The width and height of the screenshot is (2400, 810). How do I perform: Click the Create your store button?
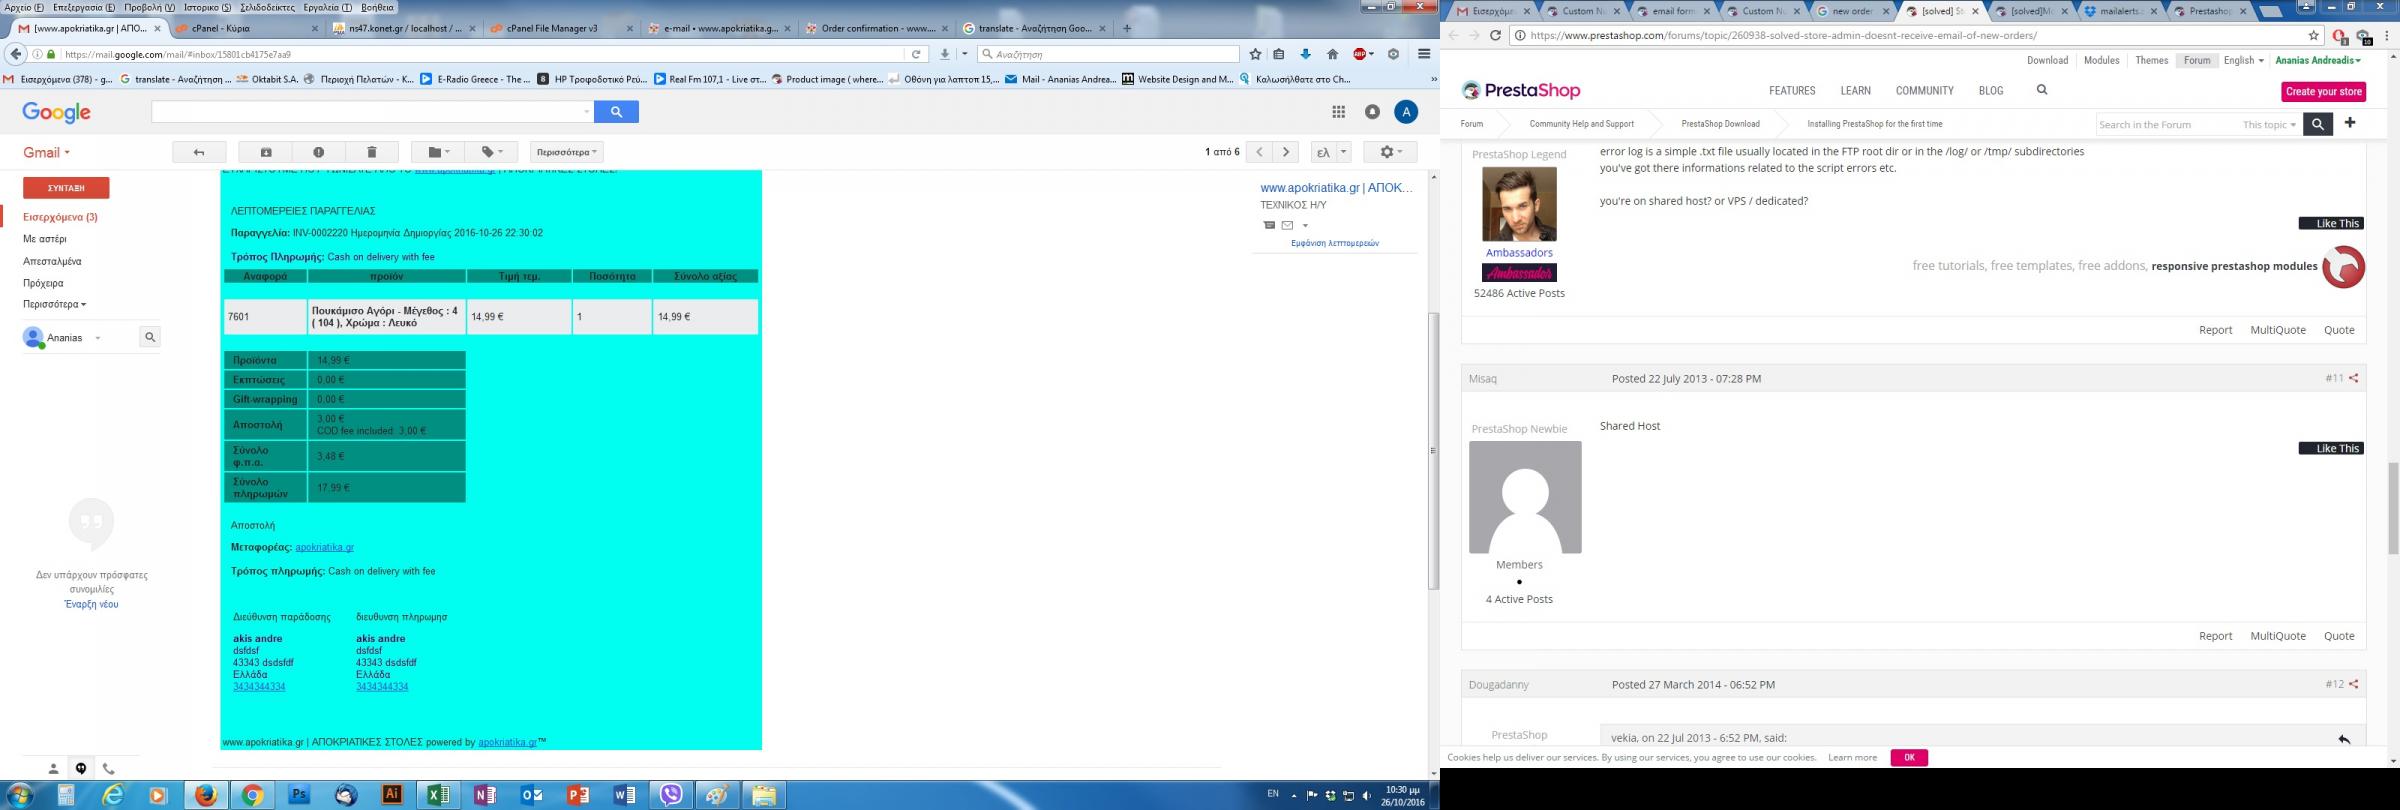(2324, 91)
